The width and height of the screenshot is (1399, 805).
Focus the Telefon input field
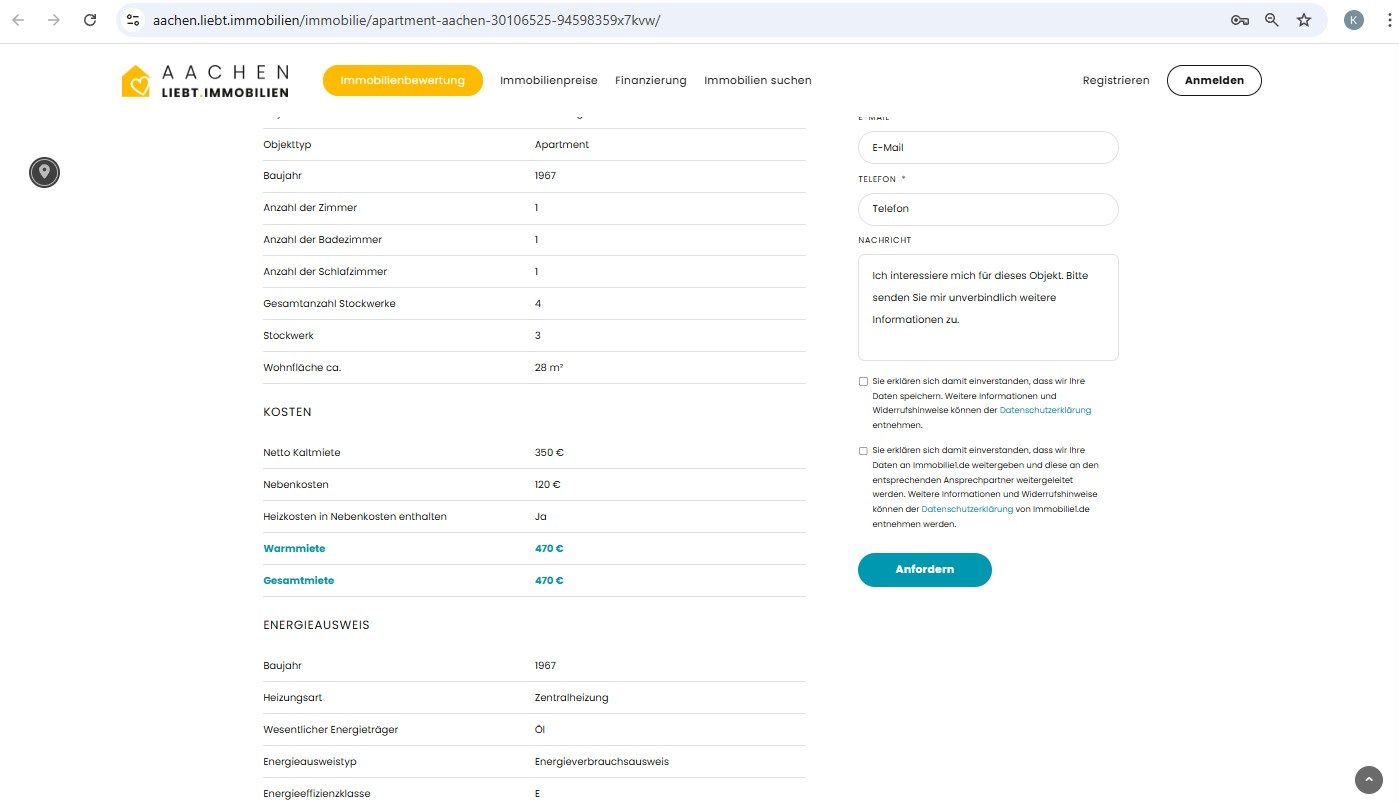pyautogui.click(x=988, y=209)
